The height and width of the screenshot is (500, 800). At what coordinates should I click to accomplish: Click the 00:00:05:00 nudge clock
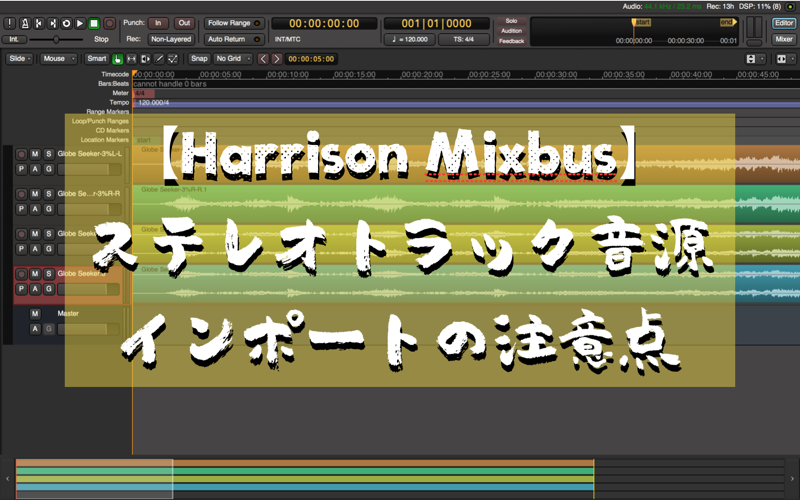311,59
